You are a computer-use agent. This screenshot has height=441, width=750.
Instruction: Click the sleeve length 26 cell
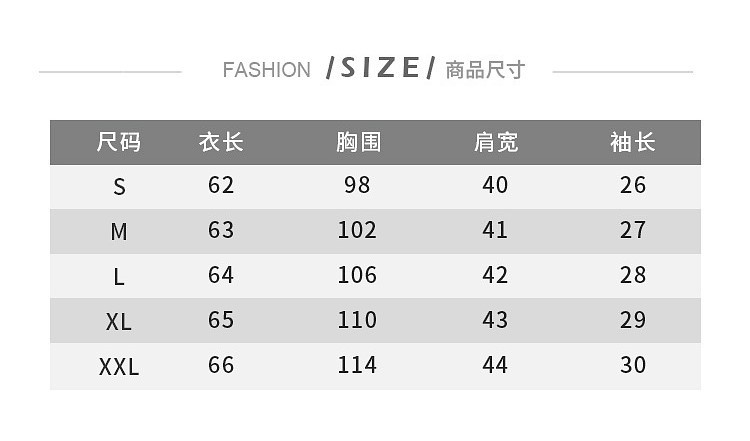(x=633, y=185)
